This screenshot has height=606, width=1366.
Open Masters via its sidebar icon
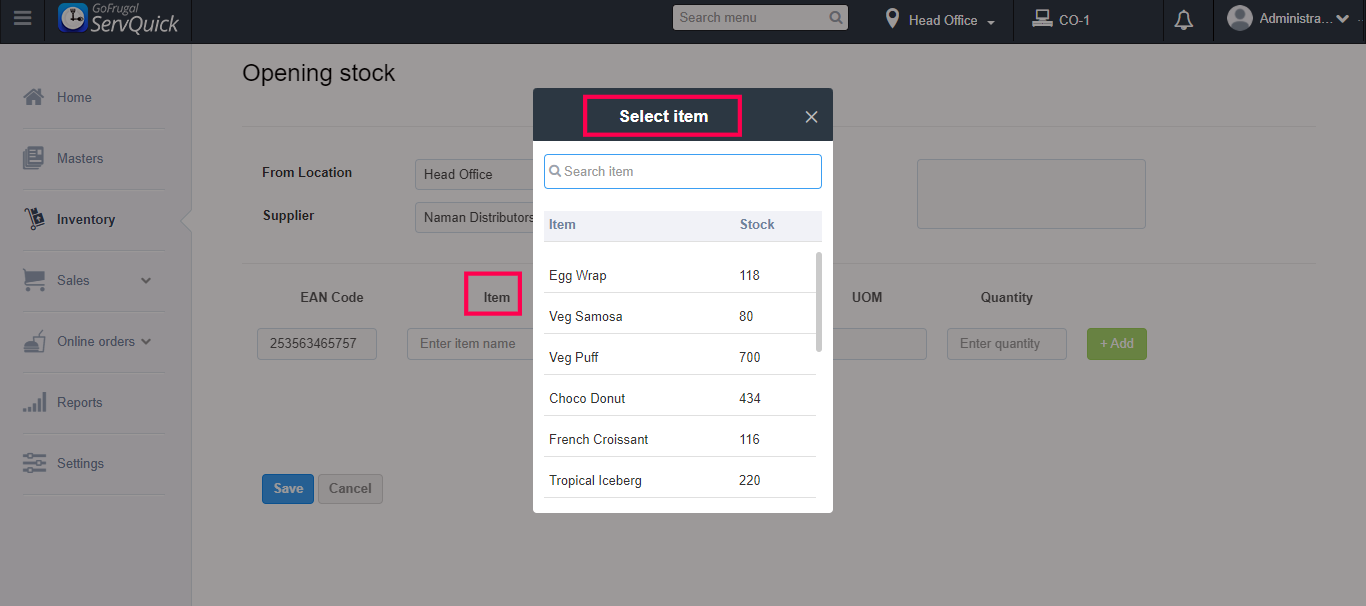(34, 158)
